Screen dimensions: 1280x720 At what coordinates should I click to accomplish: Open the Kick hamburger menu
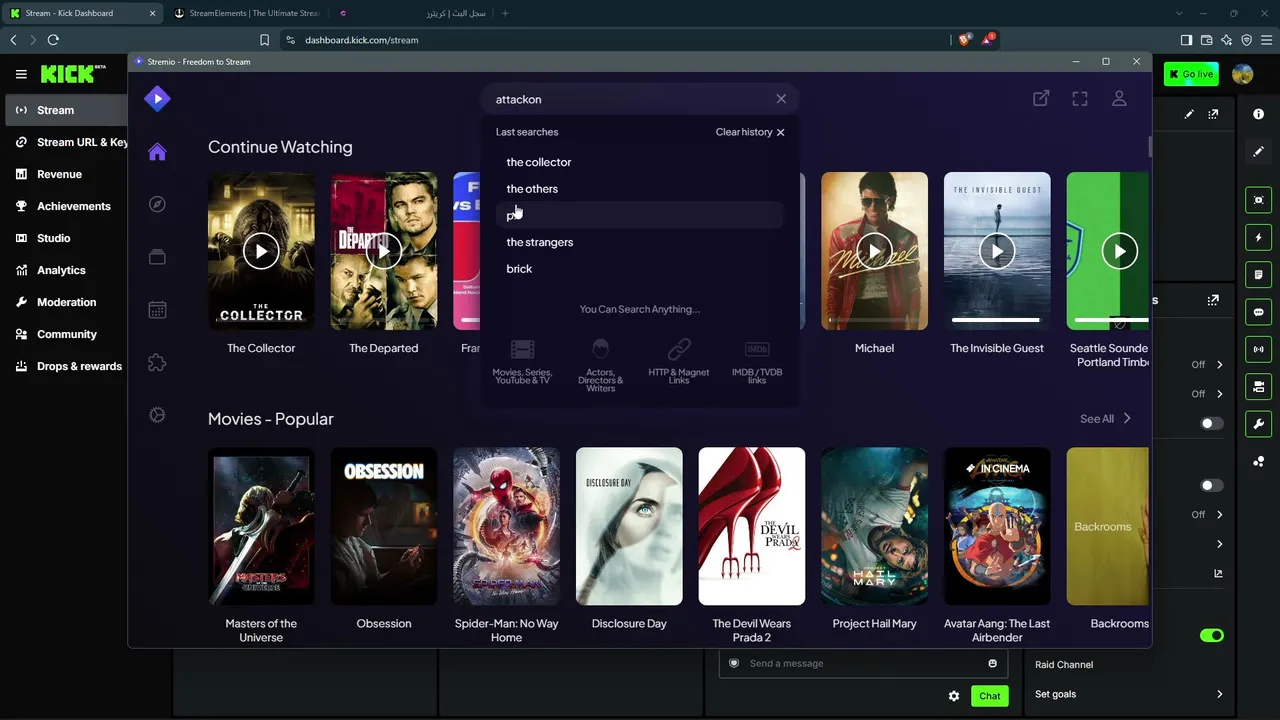[21, 74]
